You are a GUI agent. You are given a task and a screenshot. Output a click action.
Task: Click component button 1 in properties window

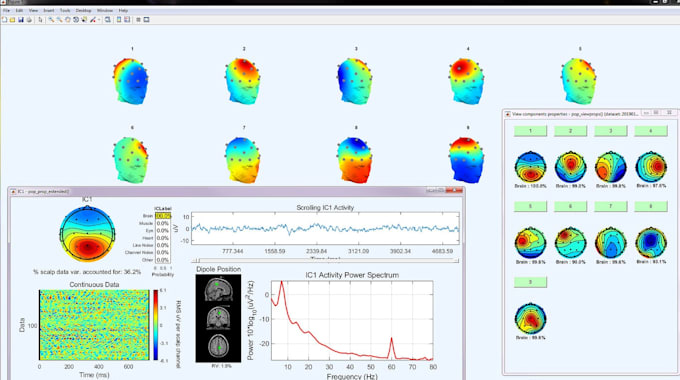530,131
